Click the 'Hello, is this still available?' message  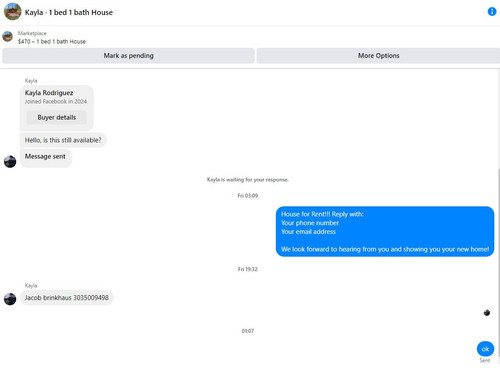[x=63, y=140]
